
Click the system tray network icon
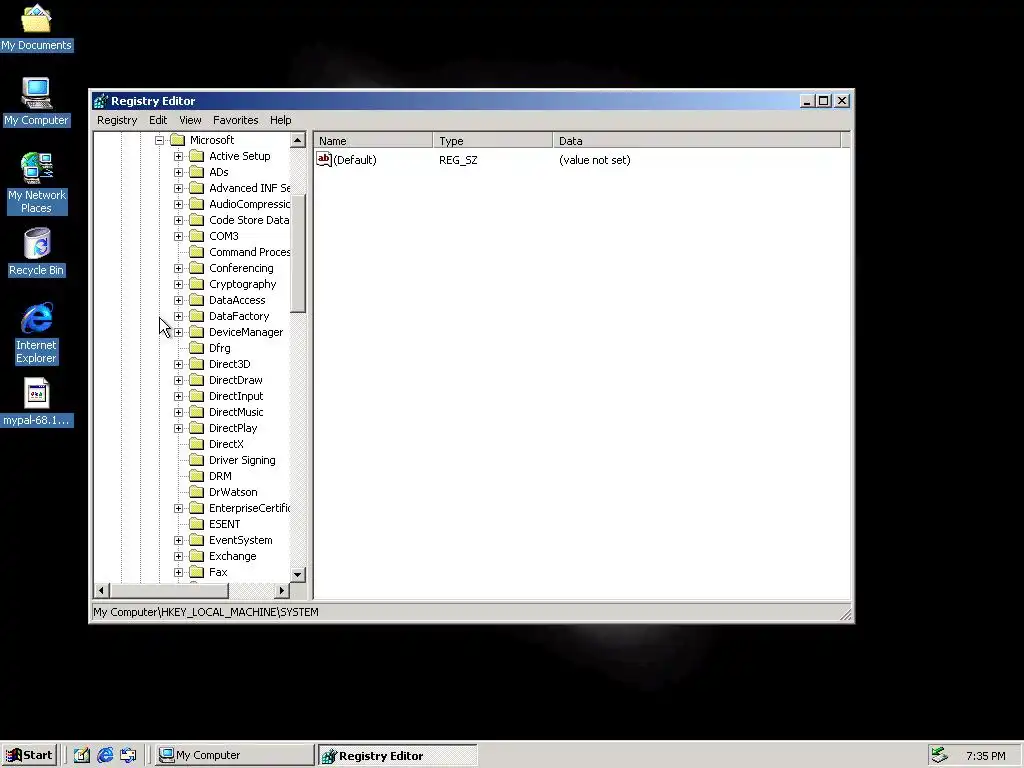click(939, 755)
